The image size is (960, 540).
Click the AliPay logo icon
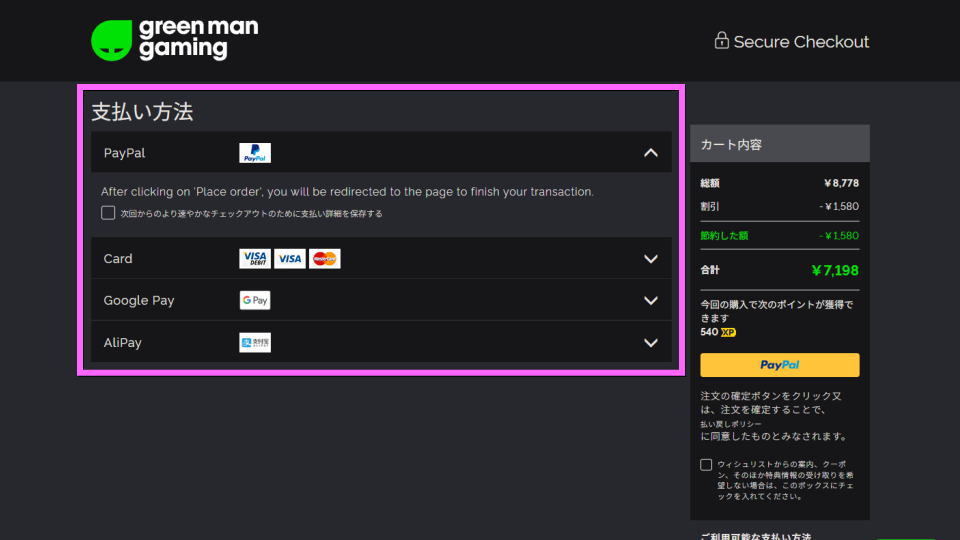[x=255, y=343]
